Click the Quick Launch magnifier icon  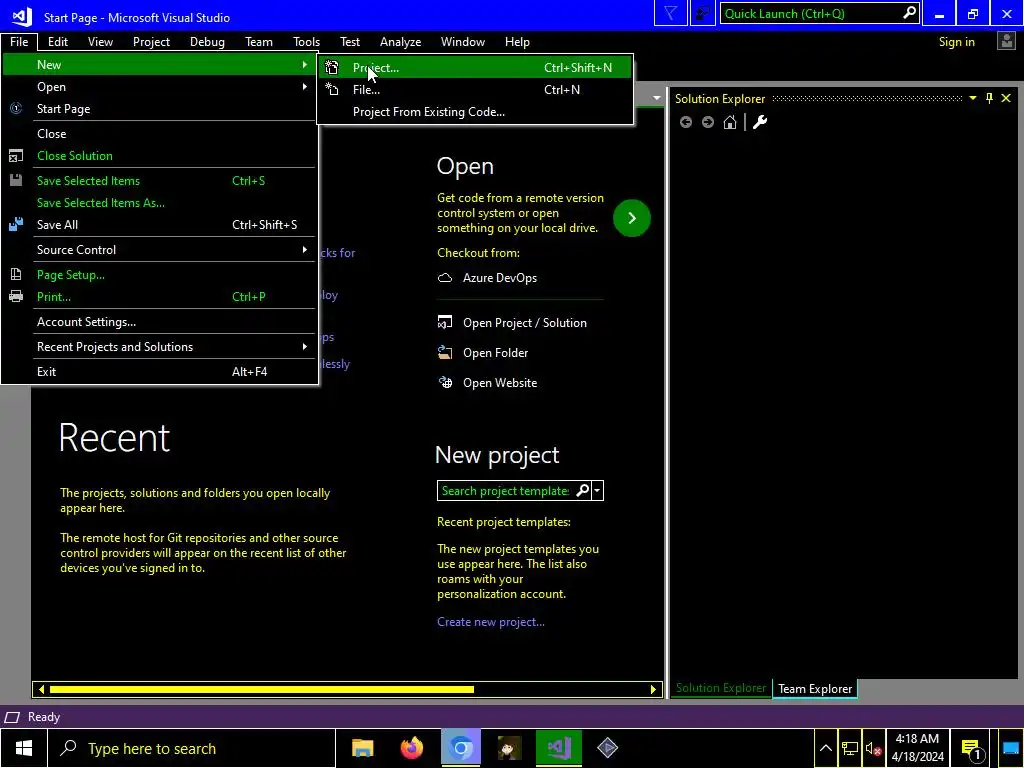[909, 13]
